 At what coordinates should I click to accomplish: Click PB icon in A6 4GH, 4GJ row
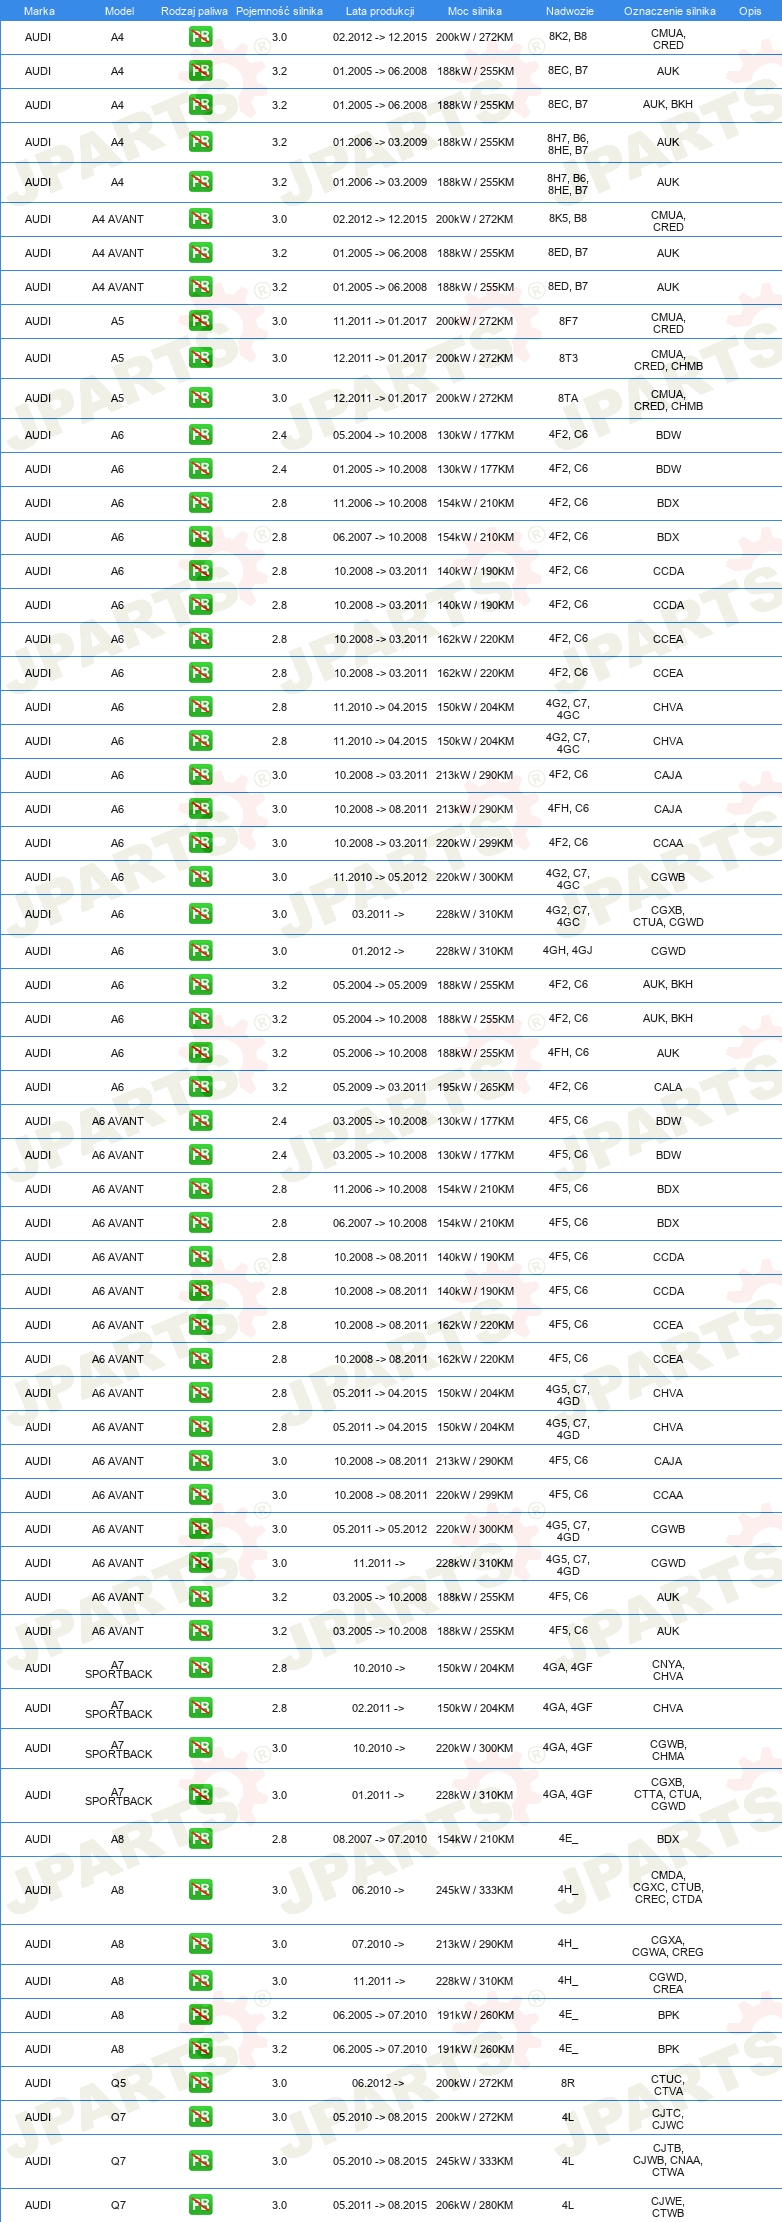coord(200,951)
